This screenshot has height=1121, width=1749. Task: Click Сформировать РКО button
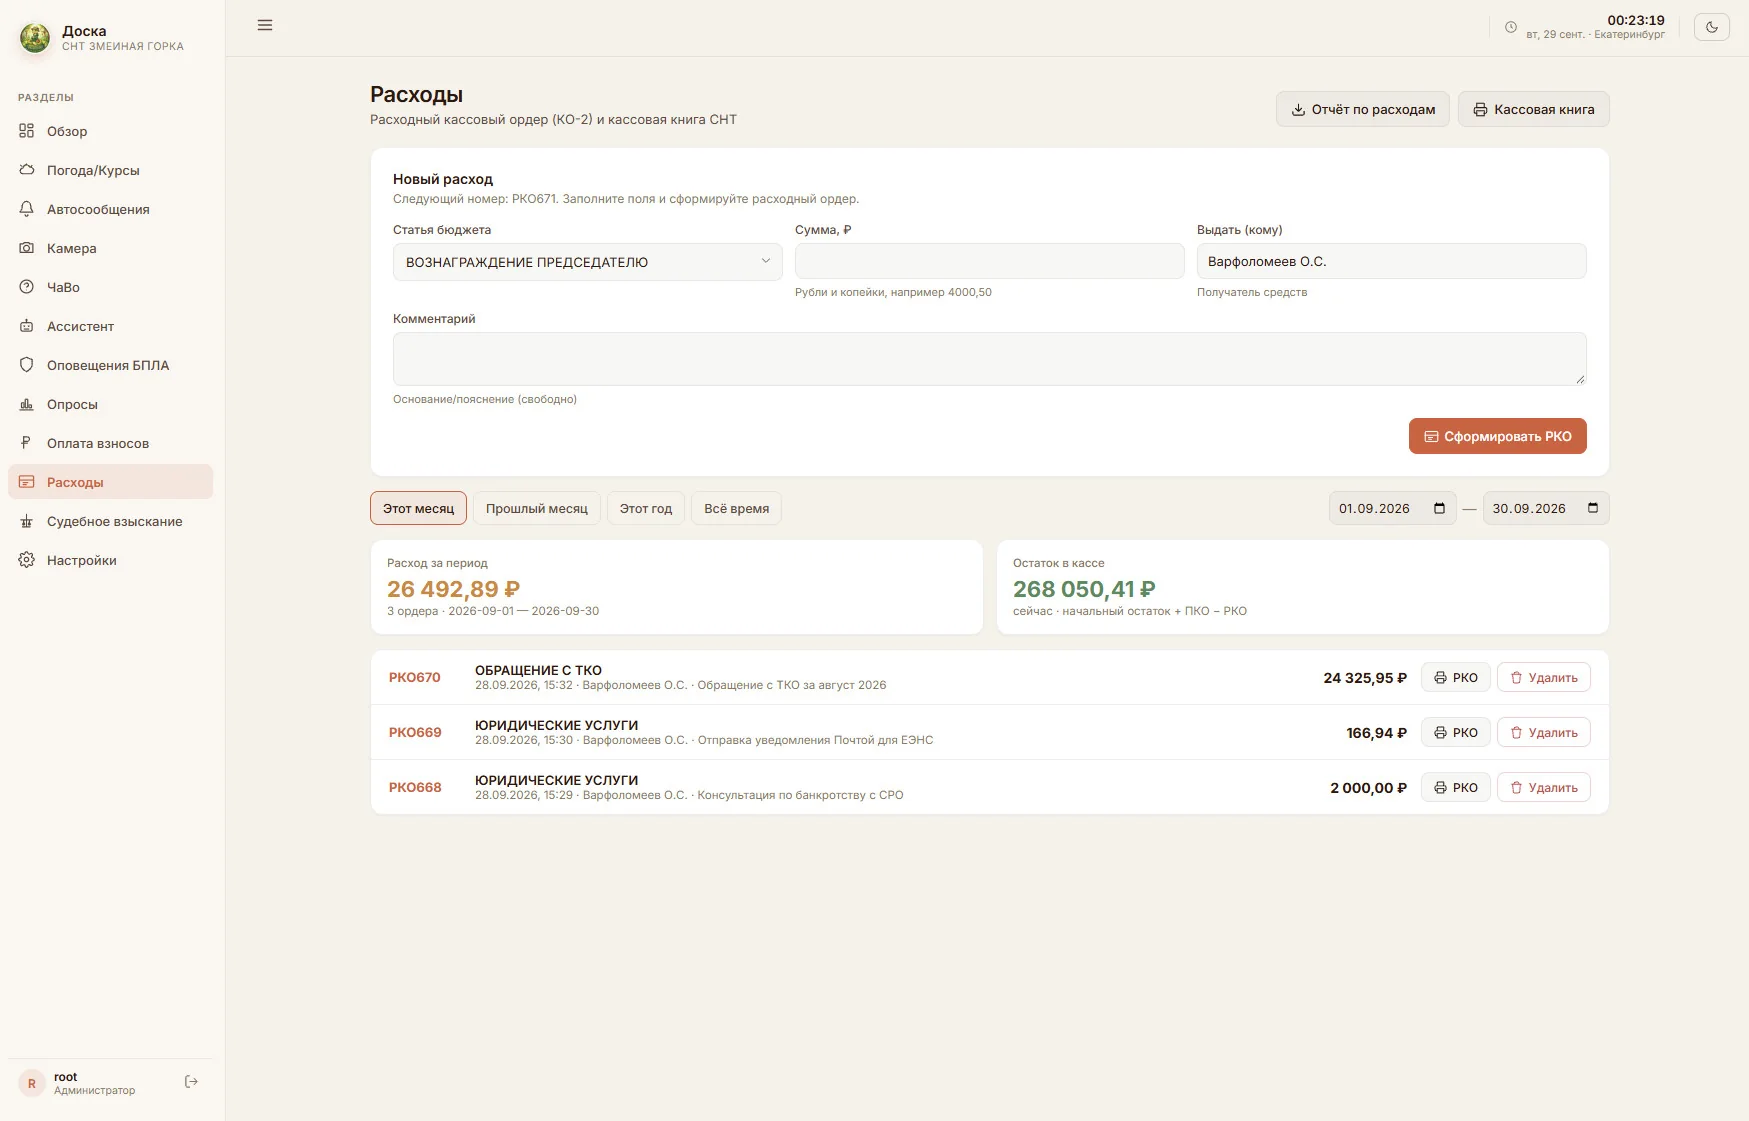(1497, 436)
